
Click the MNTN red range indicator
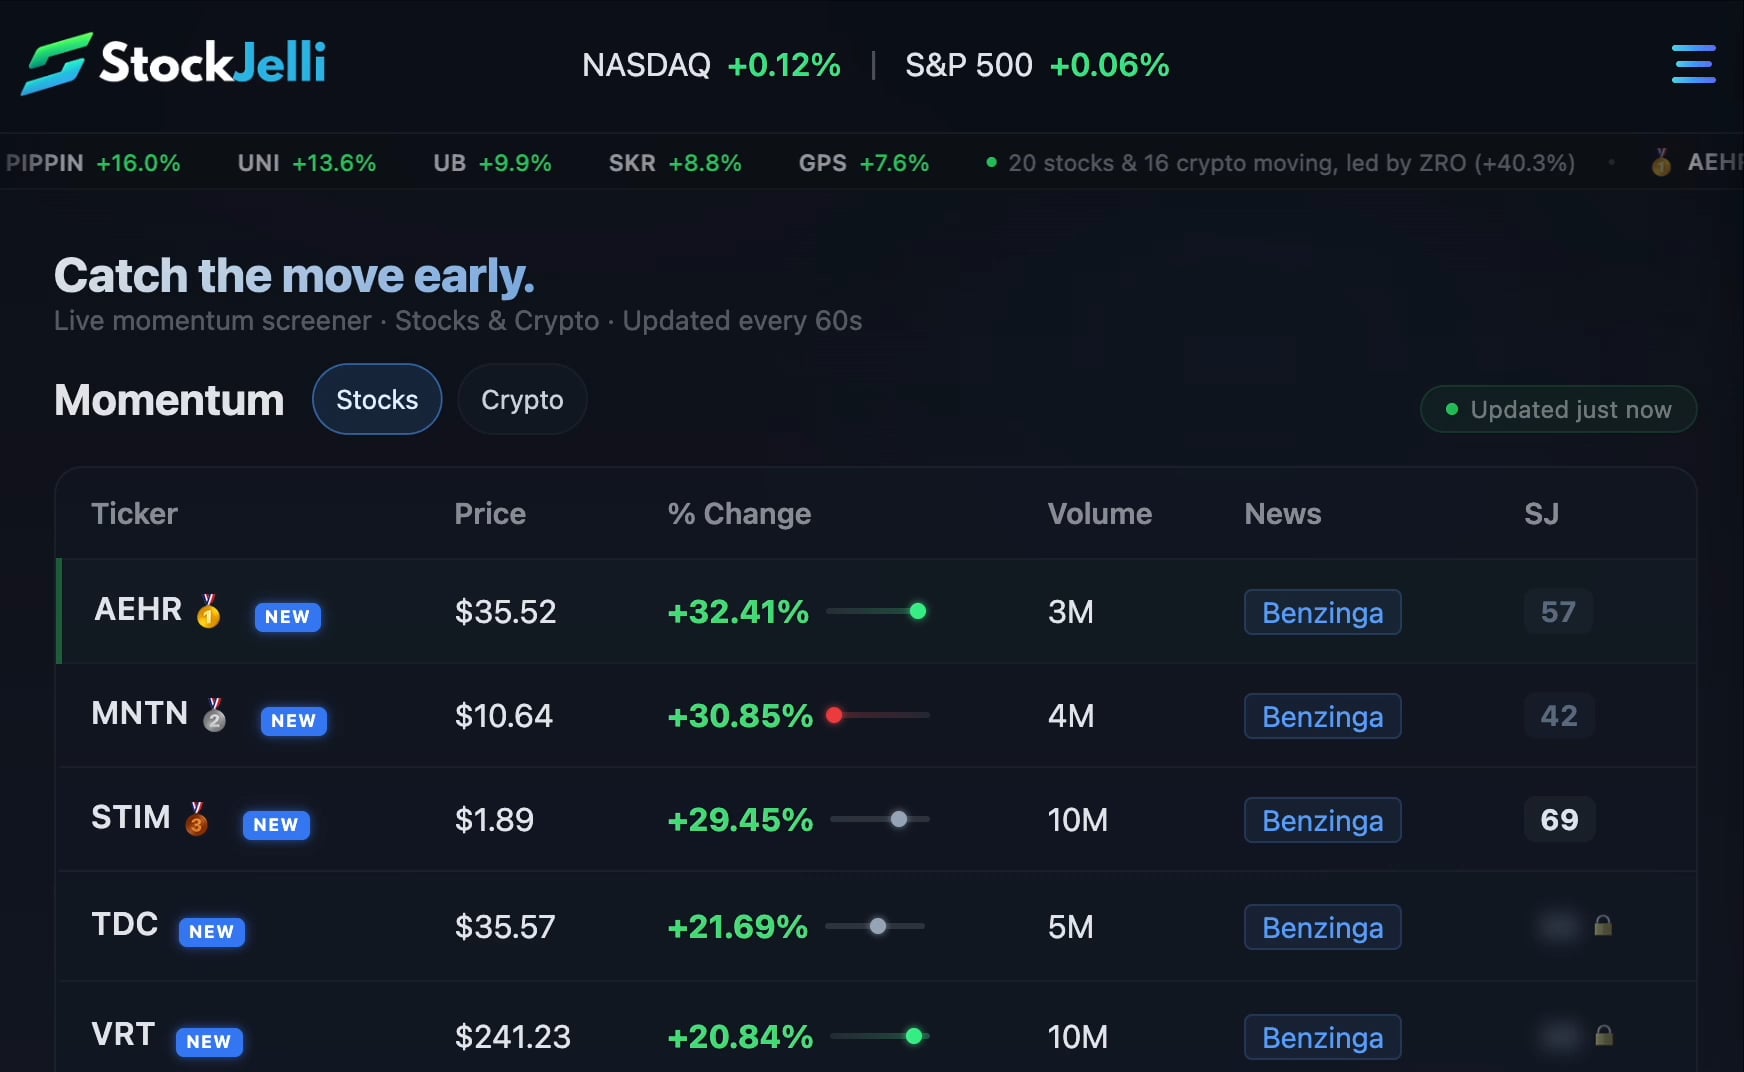coord(835,715)
